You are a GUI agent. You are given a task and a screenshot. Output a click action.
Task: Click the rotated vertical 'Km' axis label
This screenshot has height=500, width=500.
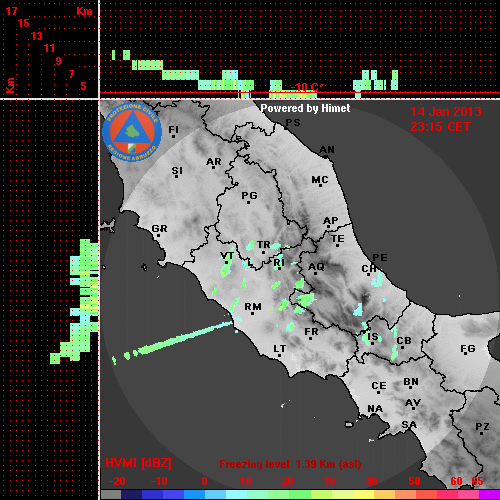[11, 85]
